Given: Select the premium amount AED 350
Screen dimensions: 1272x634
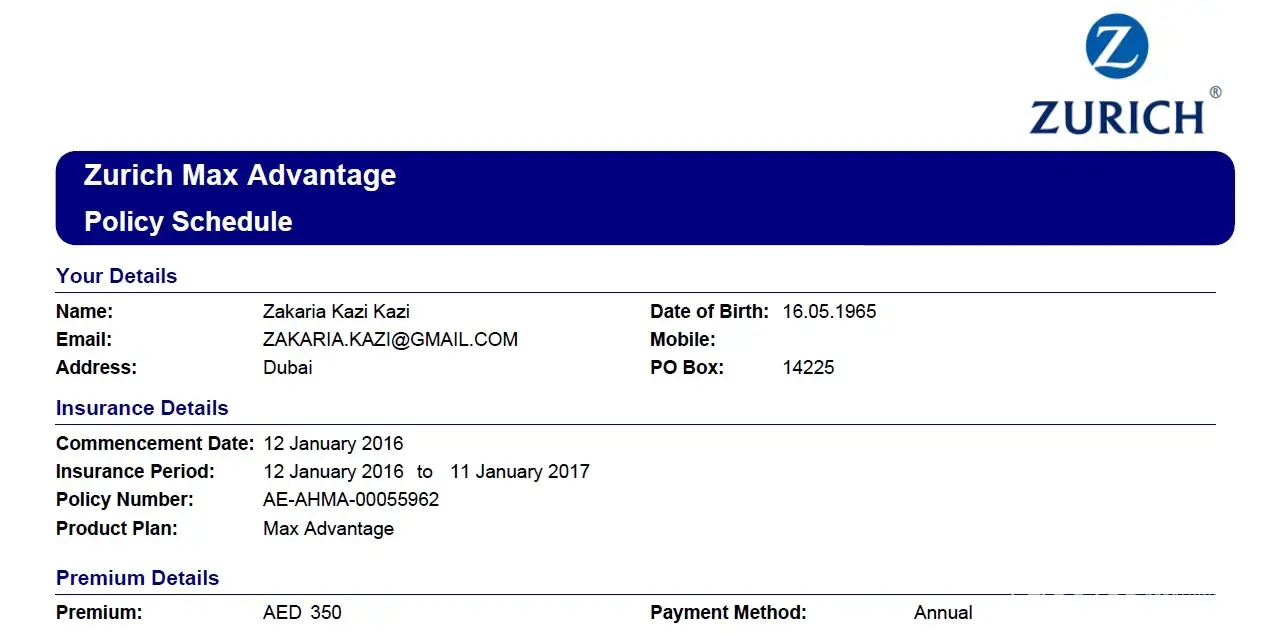Looking at the screenshot, I should (302, 612).
